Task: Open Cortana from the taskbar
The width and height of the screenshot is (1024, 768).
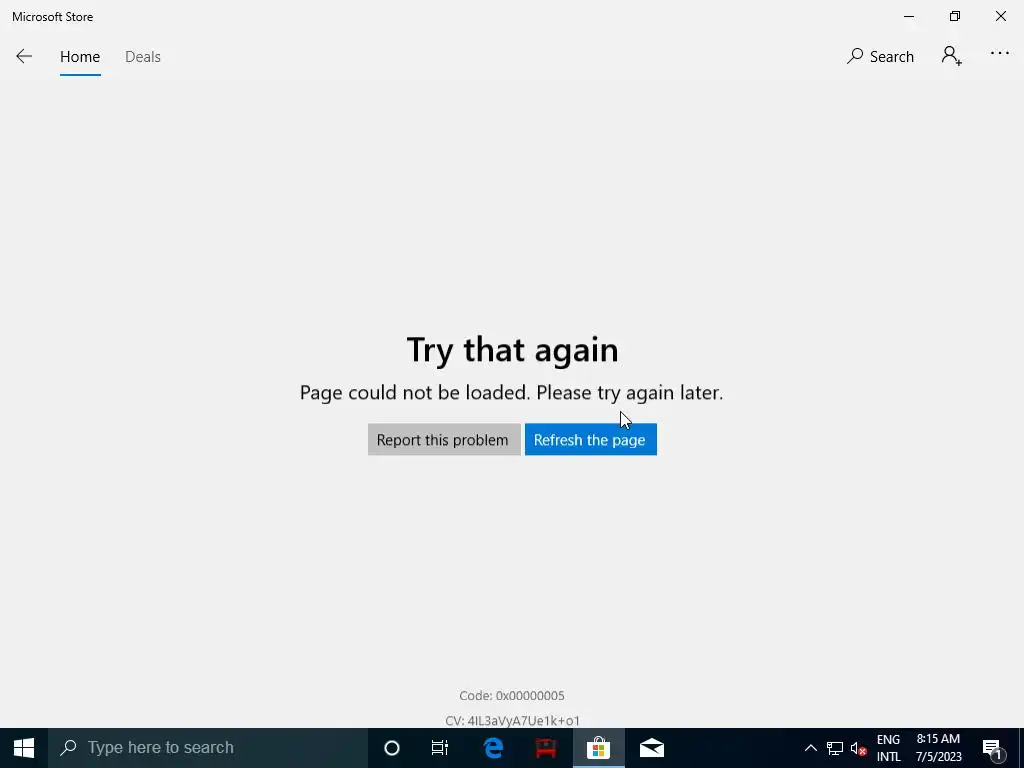Action: point(392,748)
